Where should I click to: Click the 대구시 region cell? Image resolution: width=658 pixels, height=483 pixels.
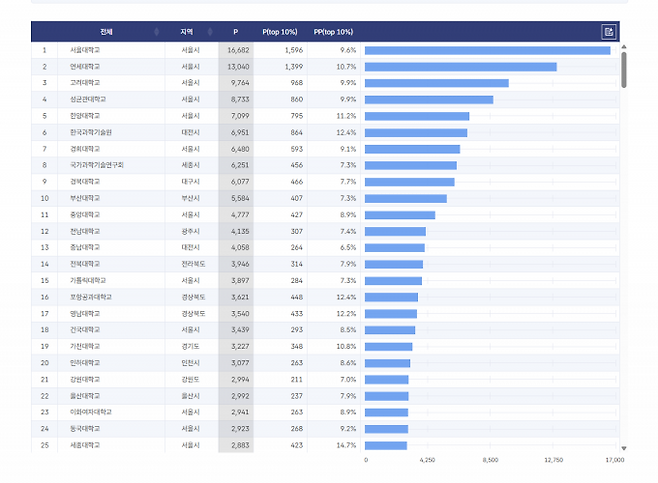pos(191,182)
